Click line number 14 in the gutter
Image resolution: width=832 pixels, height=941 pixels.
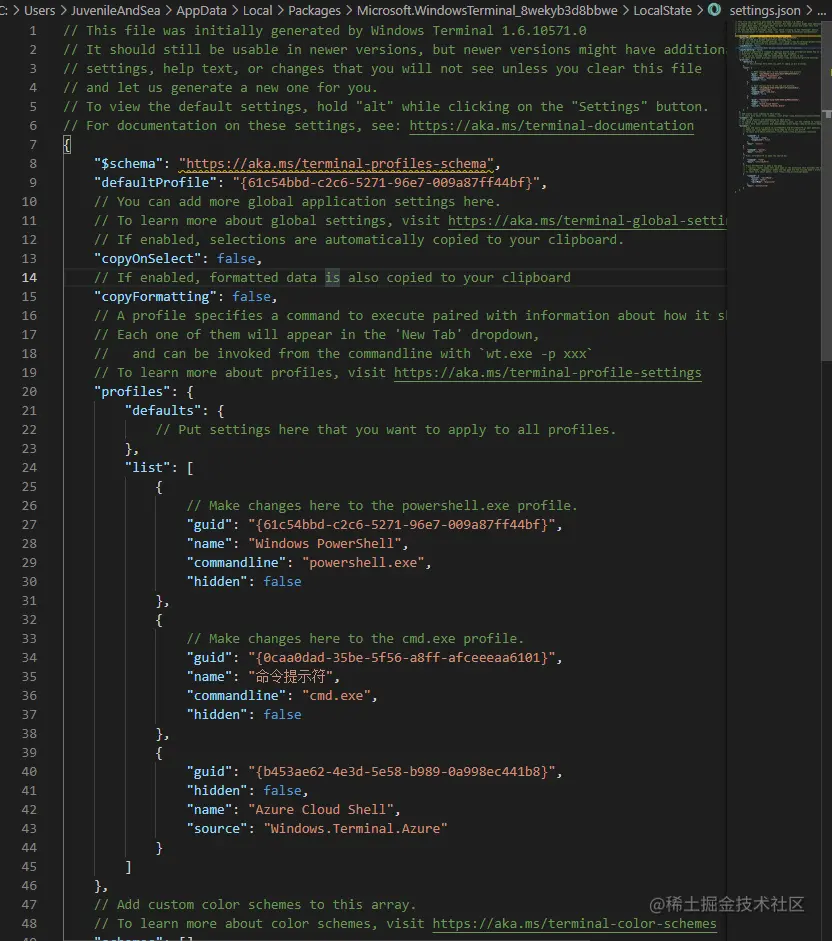click(29, 277)
